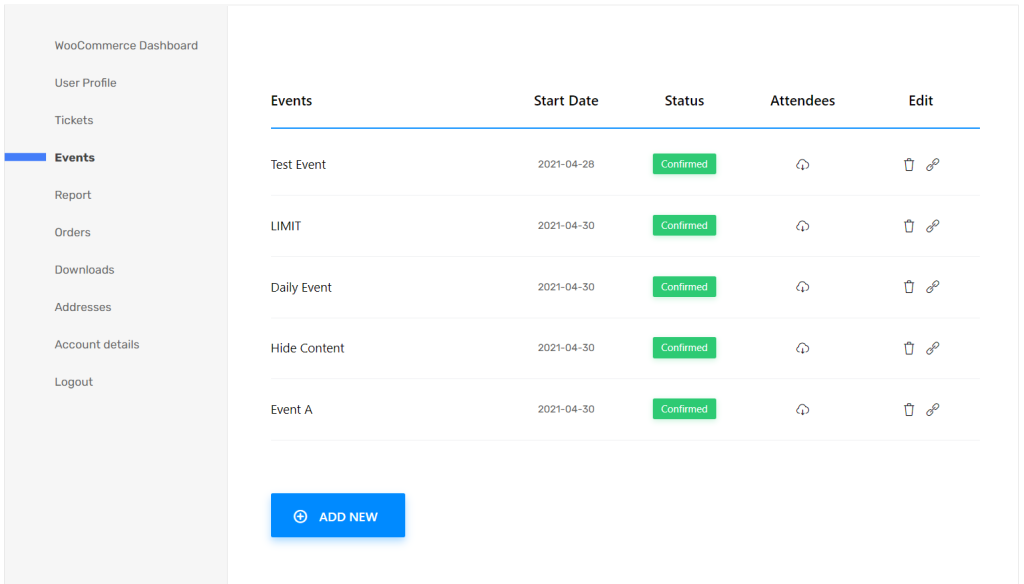Open Account details from the sidebar
The image size is (1024, 584).
tap(97, 344)
